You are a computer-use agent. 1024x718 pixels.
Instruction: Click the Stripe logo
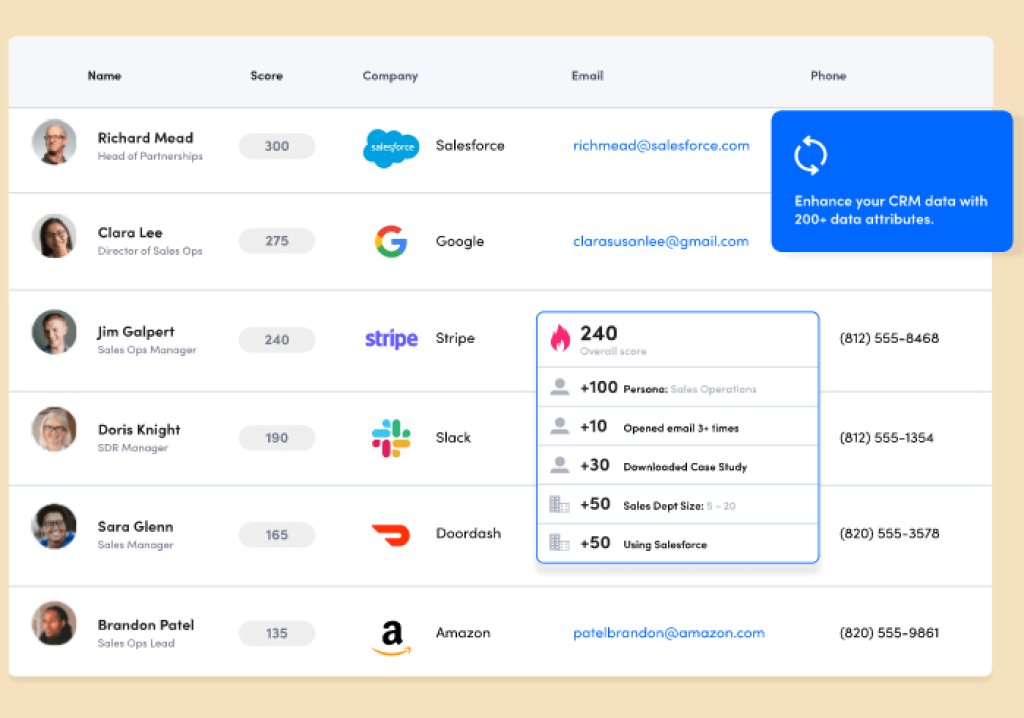391,338
